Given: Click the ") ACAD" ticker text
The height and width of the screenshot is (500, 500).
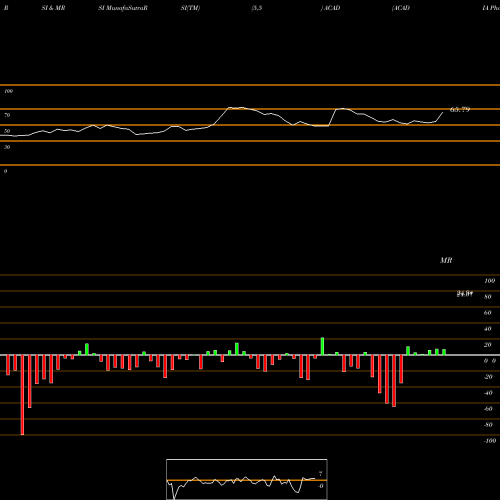Looking at the screenshot, I should point(330,8).
